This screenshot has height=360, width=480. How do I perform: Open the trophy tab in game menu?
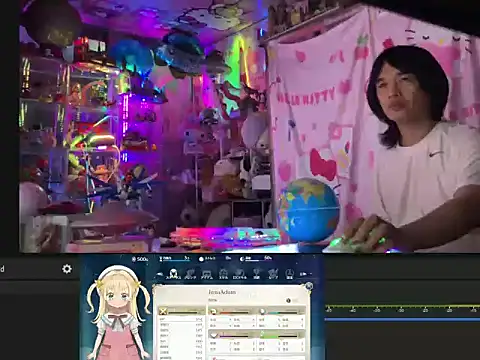point(256,274)
